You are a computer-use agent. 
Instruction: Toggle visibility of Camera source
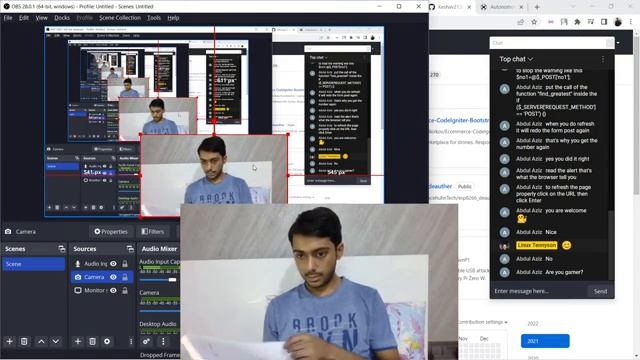[113, 277]
